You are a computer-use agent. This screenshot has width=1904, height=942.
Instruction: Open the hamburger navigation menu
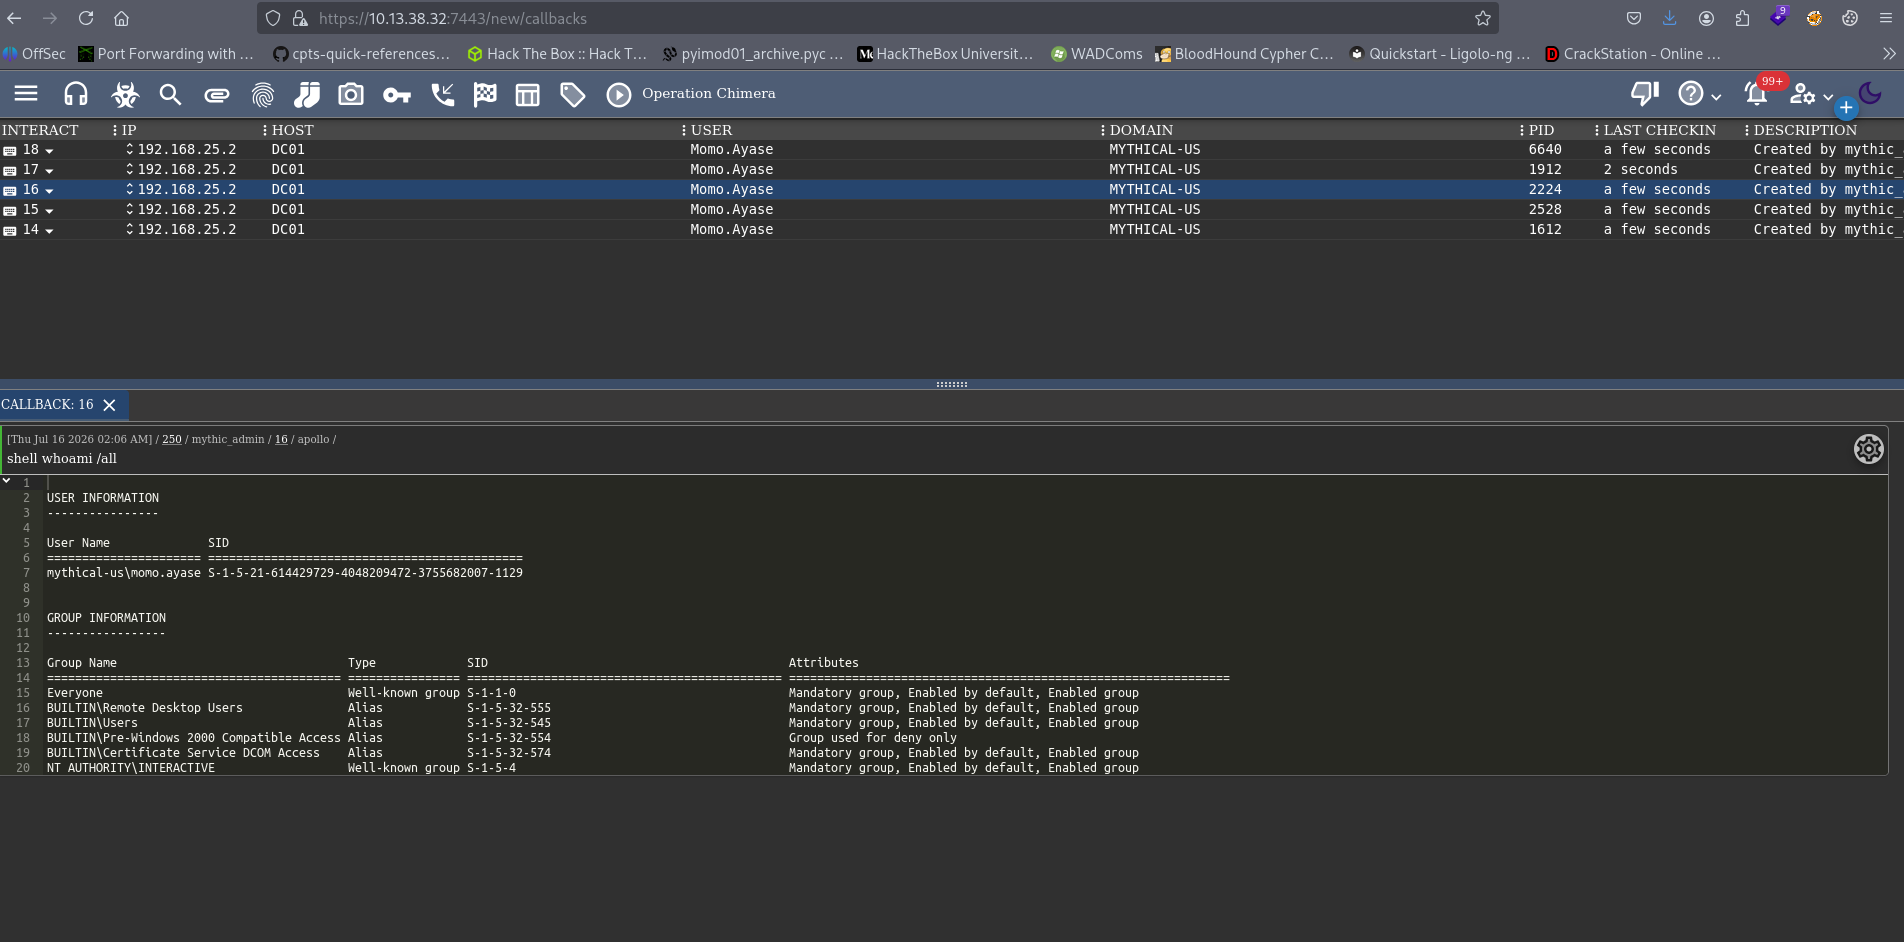[26, 94]
